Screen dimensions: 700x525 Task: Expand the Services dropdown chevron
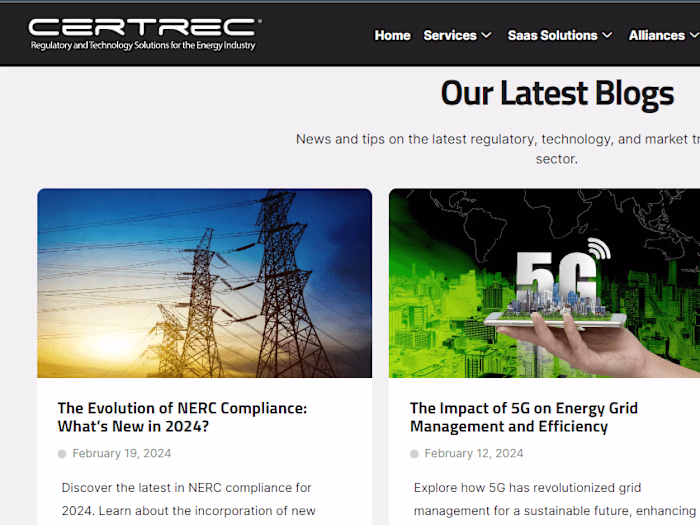click(x=487, y=35)
